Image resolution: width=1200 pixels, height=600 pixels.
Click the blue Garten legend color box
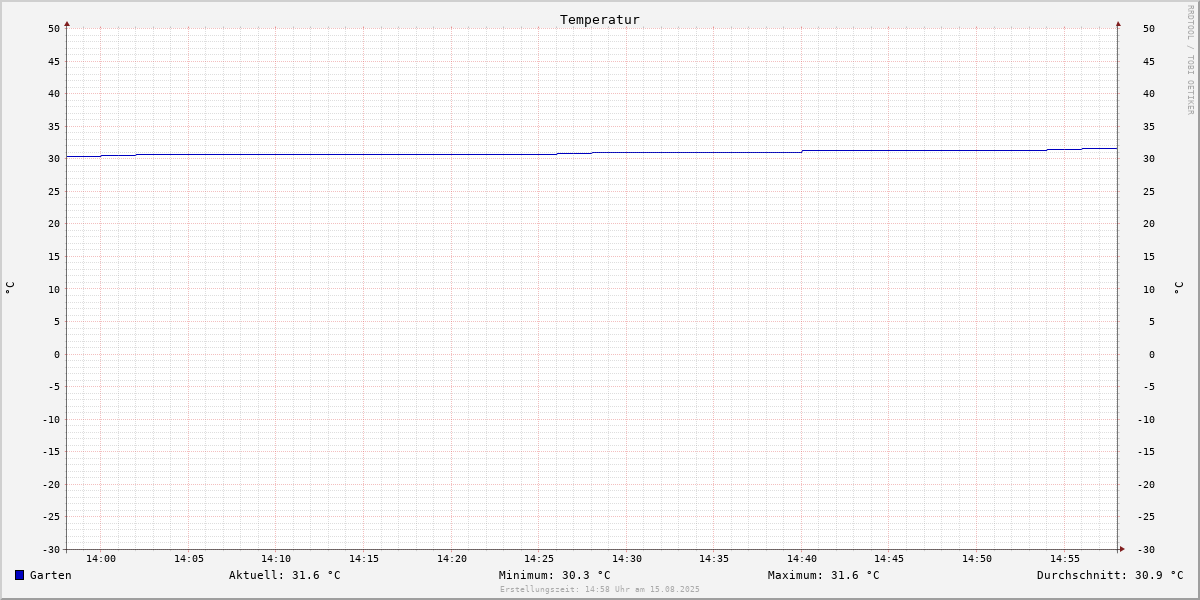click(19, 575)
